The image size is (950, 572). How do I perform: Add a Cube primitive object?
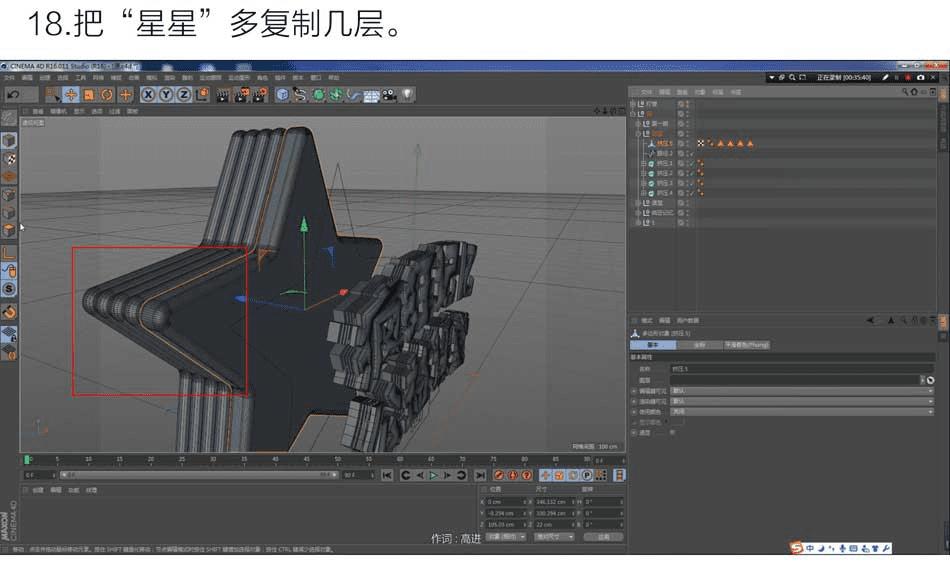[x=282, y=95]
